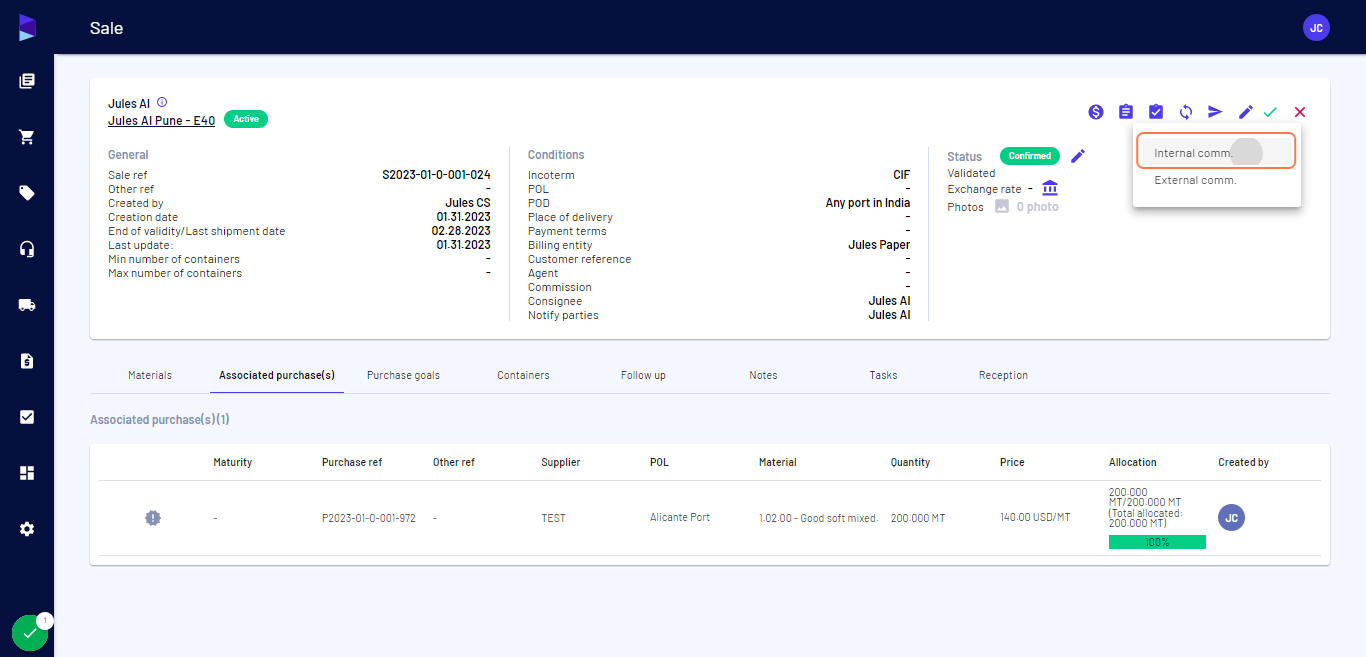
Task: Select Internal comm. menu option
Action: 1216,153
